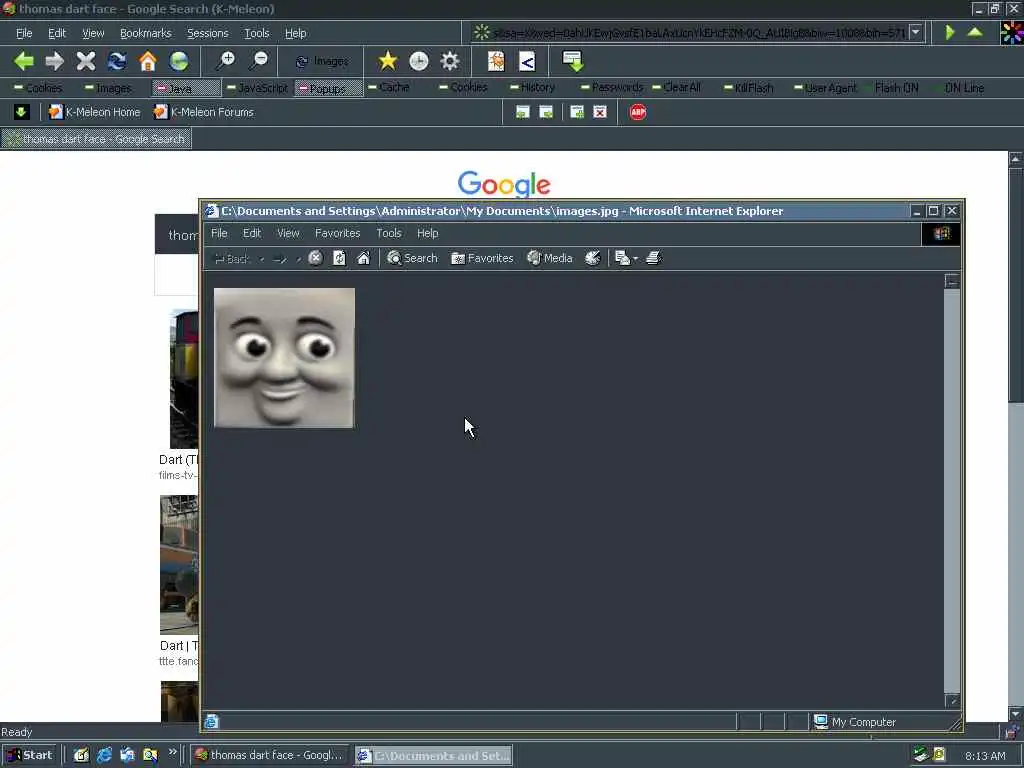Click the Images toolbar button in K-Meleon
1024x768 pixels.
click(322, 61)
